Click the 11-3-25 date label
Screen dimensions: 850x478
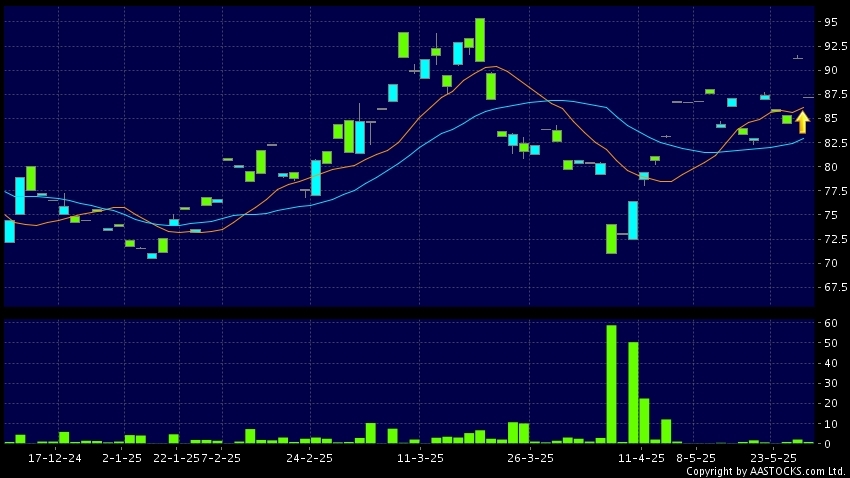click(x=420, y=458)
